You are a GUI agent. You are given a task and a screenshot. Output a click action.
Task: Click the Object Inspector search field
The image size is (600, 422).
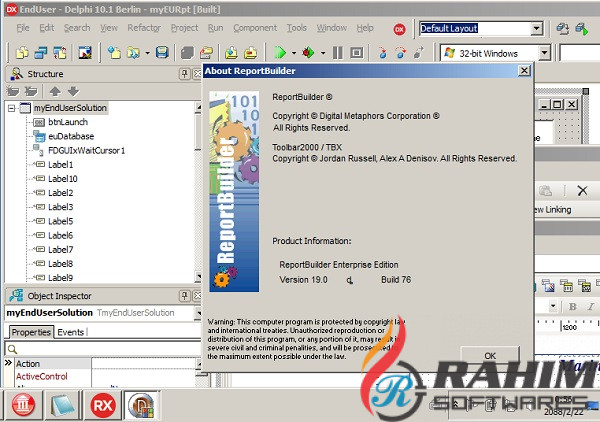pos(103,349)
